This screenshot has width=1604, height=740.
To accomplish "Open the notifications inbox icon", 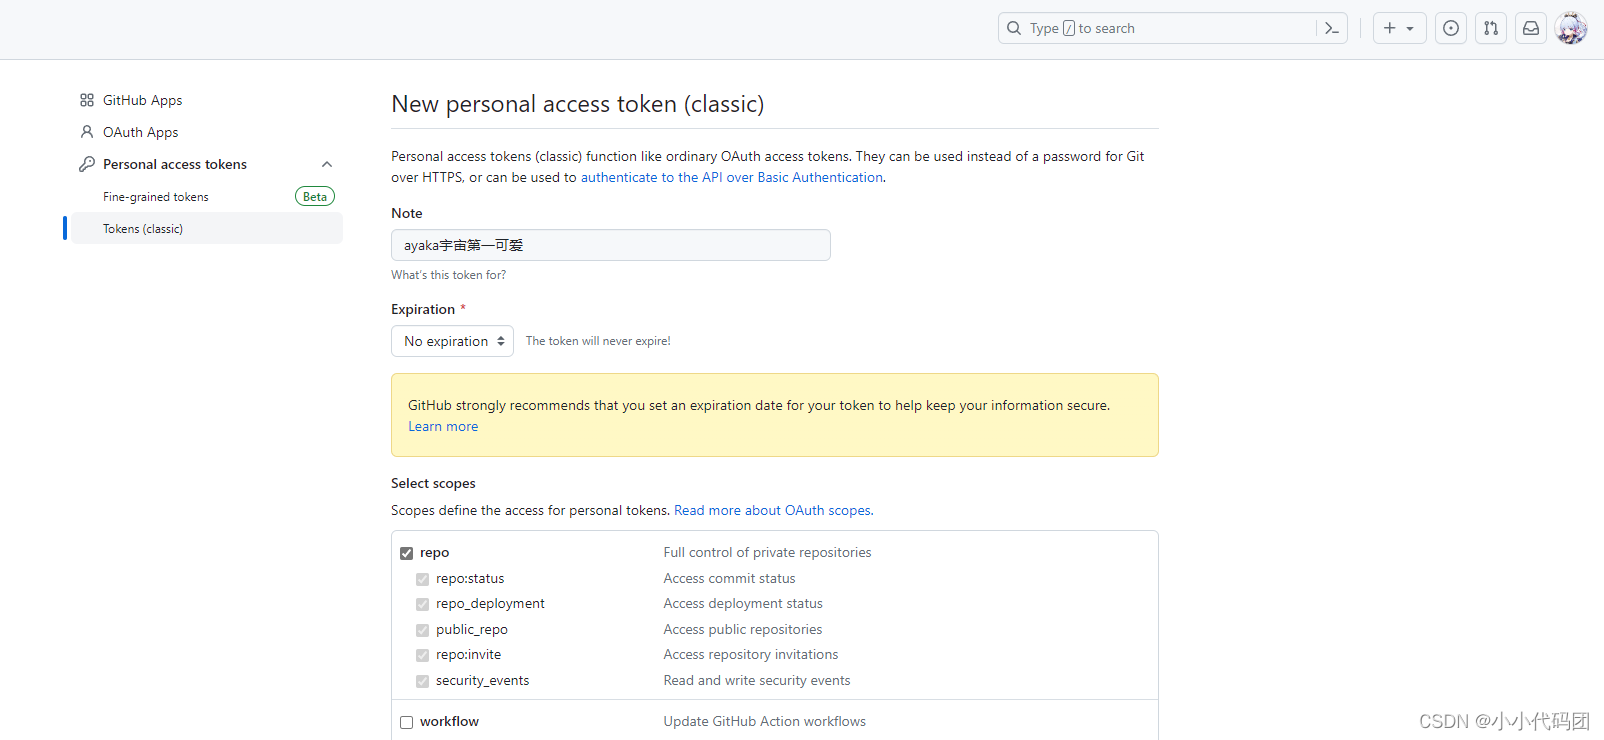I will coord(1531,29).
